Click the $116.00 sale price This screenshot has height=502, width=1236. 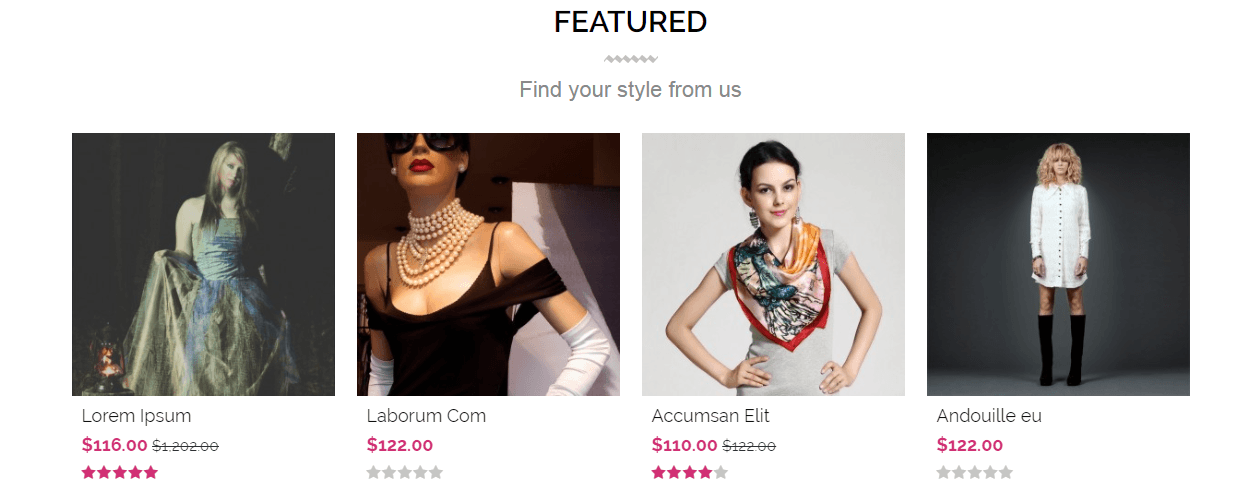(115, 445)
